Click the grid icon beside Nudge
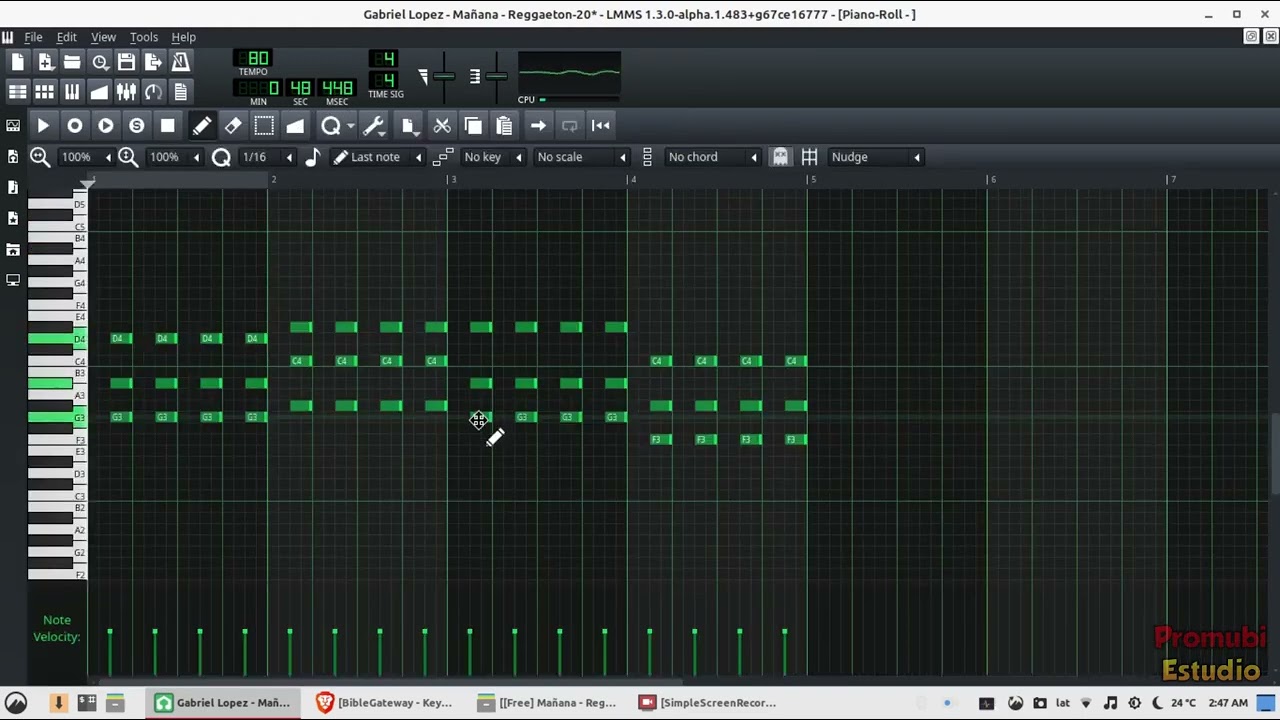1280x720 pixels. [x=809, y=157]
